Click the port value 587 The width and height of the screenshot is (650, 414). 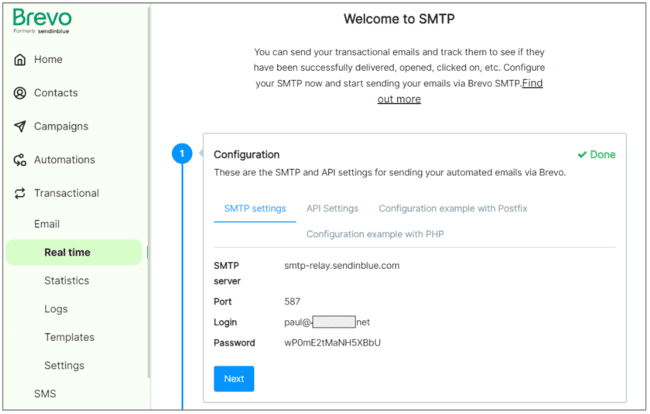pos(292,302)
